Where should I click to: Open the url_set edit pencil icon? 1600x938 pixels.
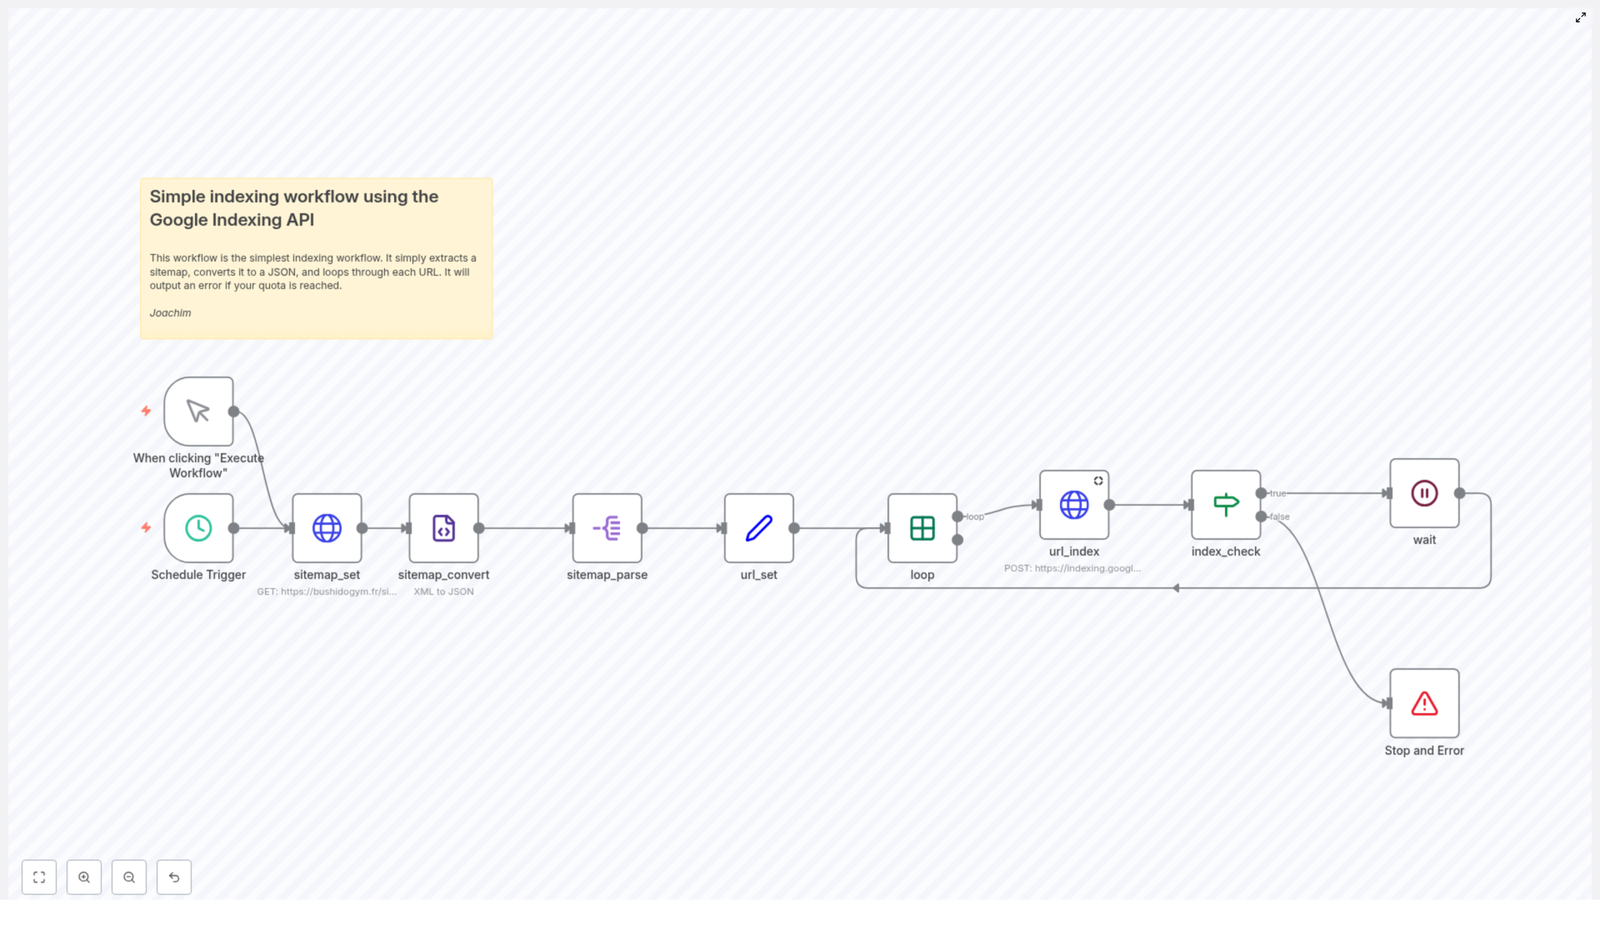coord(758,528)
